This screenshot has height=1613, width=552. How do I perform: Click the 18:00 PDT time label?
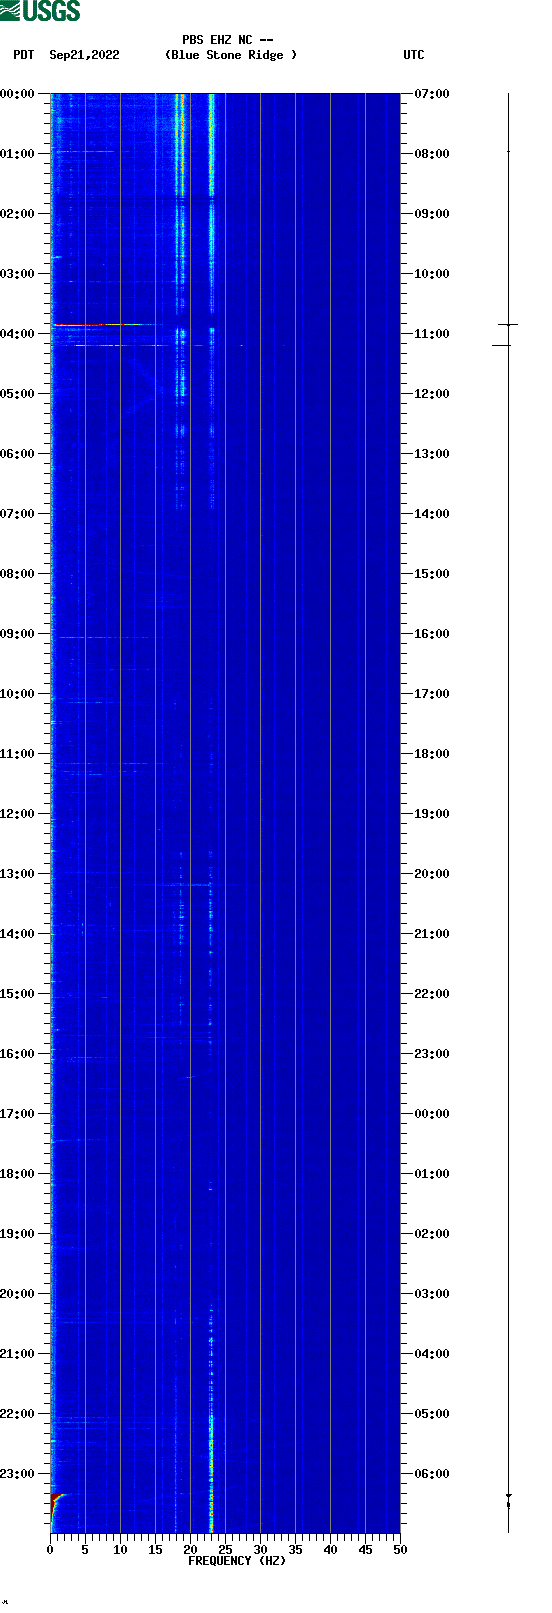click(18, 1174)
